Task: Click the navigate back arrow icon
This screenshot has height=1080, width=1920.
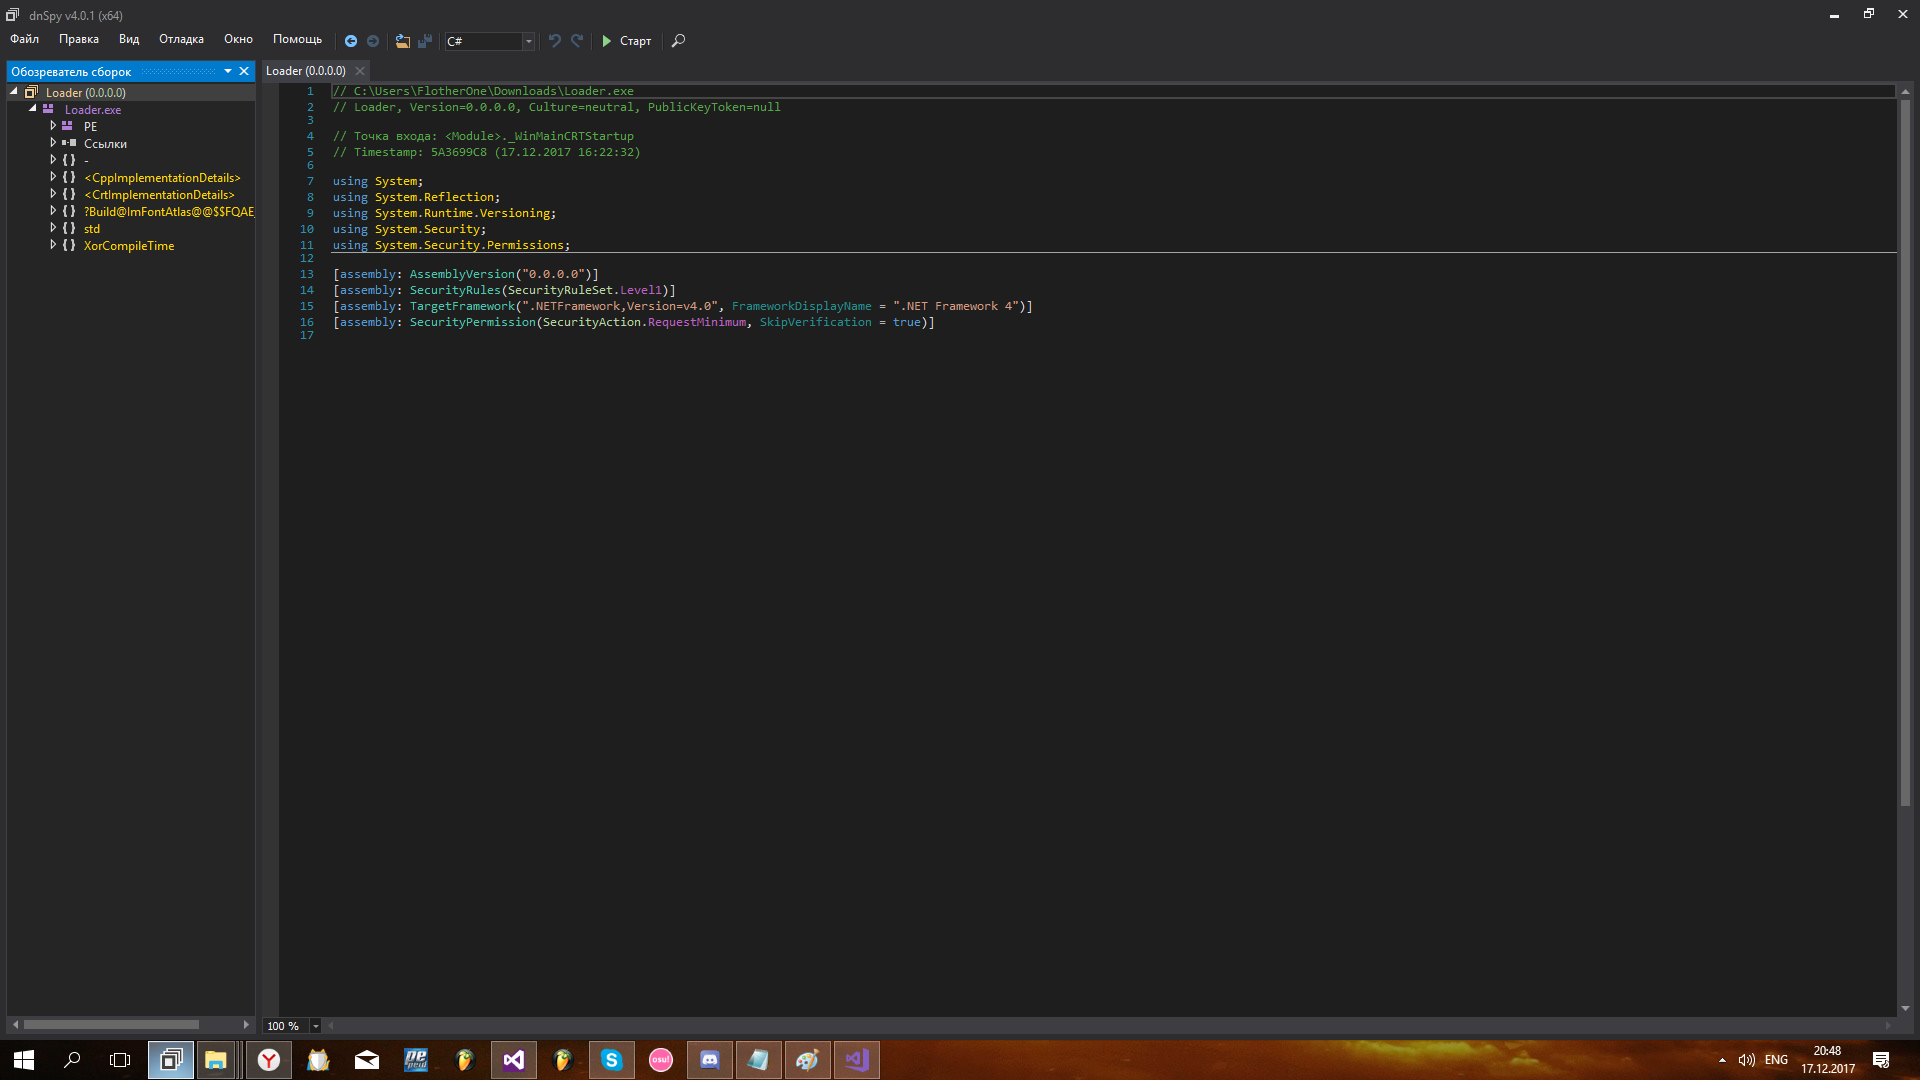Action: [351, 41]
